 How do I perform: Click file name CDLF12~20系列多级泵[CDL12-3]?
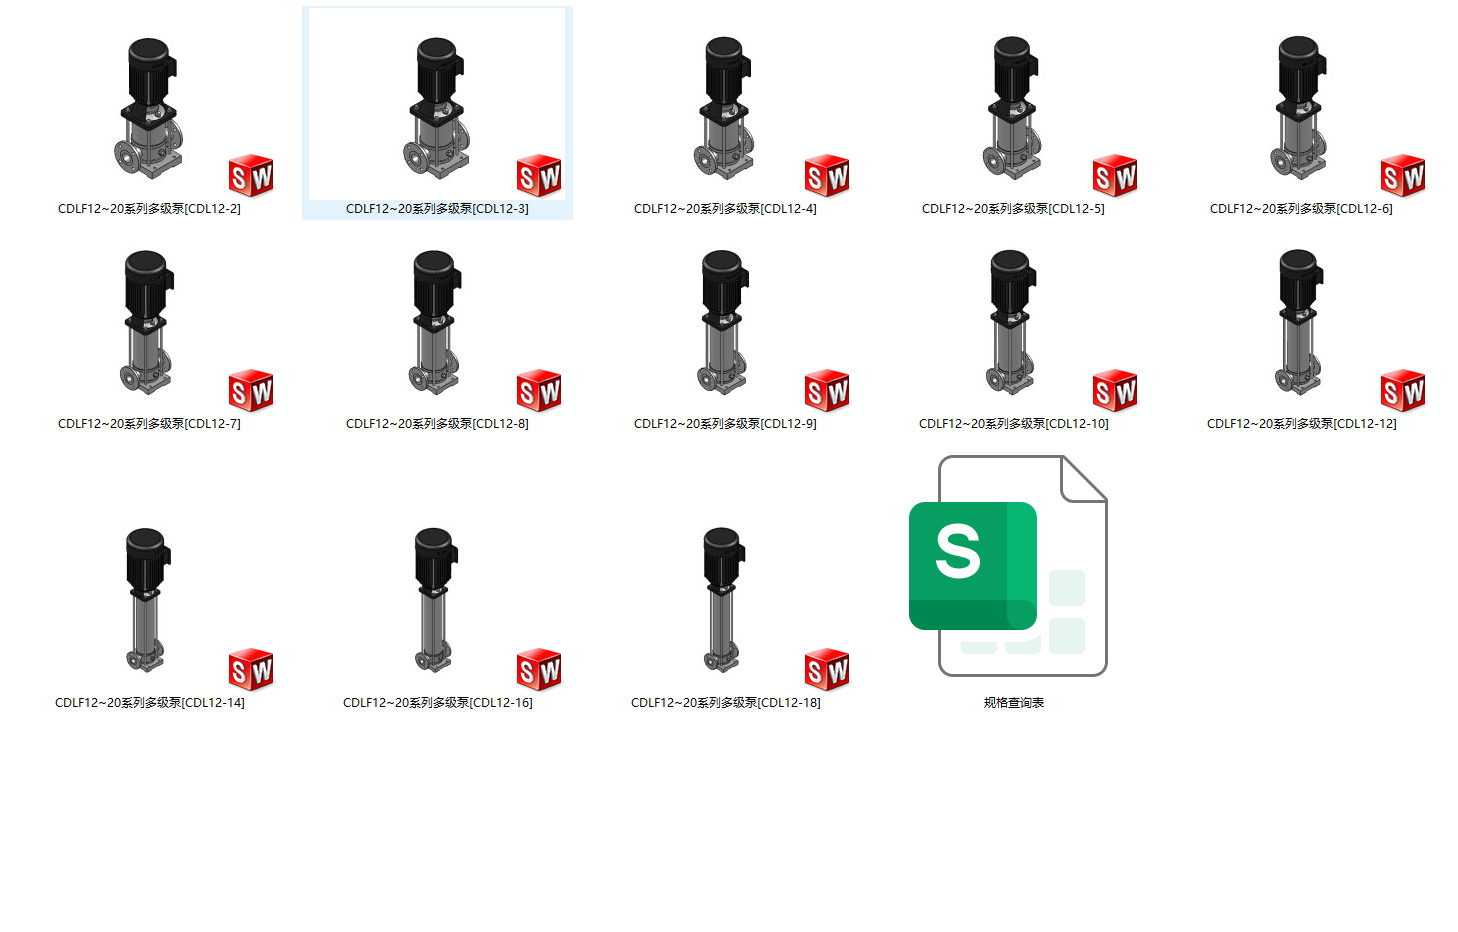(x=437, y=209)
